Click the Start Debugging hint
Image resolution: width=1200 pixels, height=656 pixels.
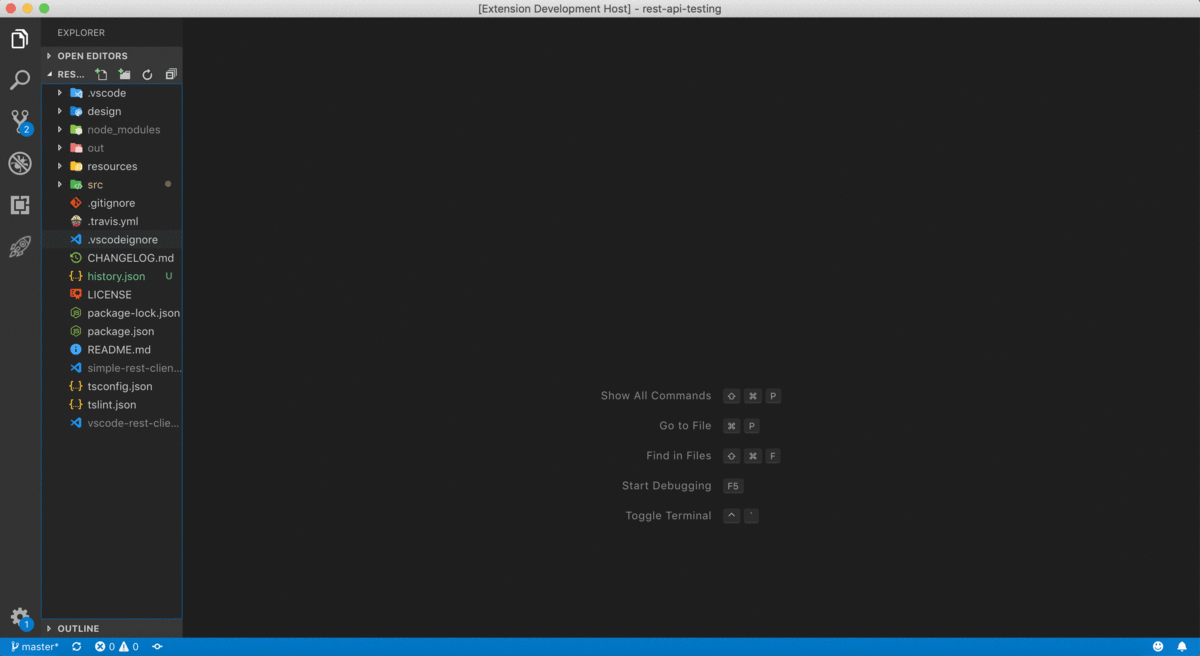click(667, 486)
